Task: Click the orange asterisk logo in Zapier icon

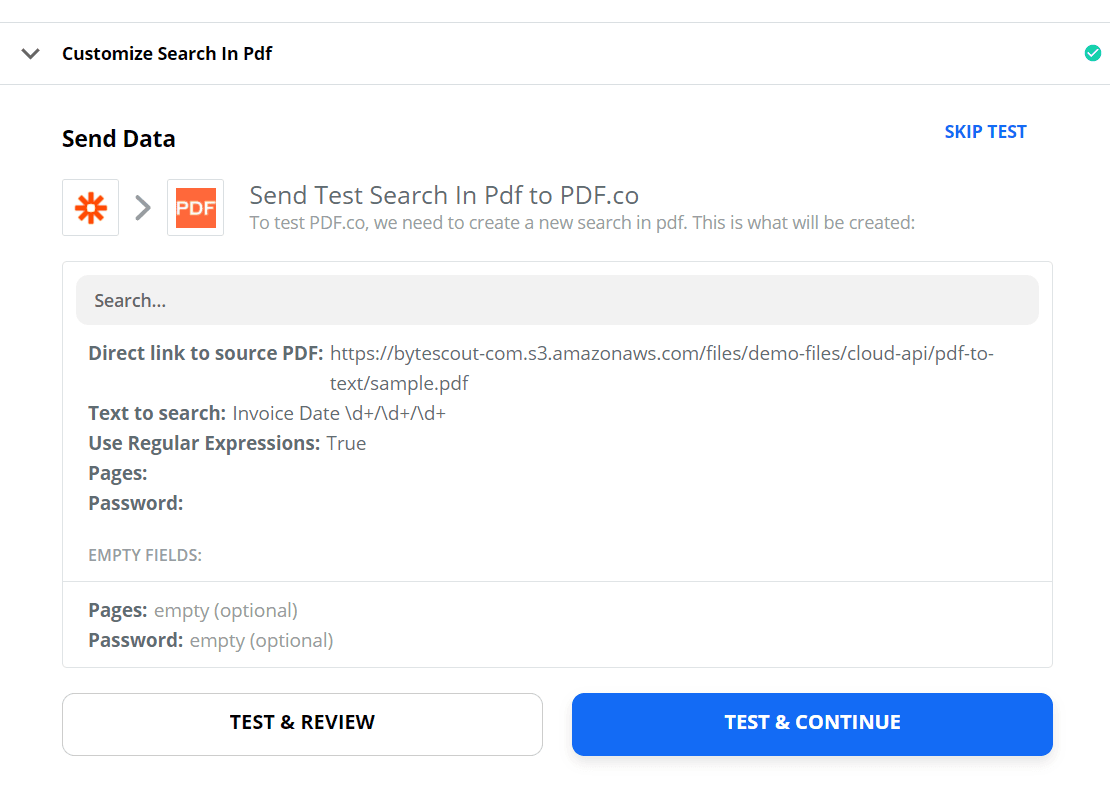Action: point(90,207)
